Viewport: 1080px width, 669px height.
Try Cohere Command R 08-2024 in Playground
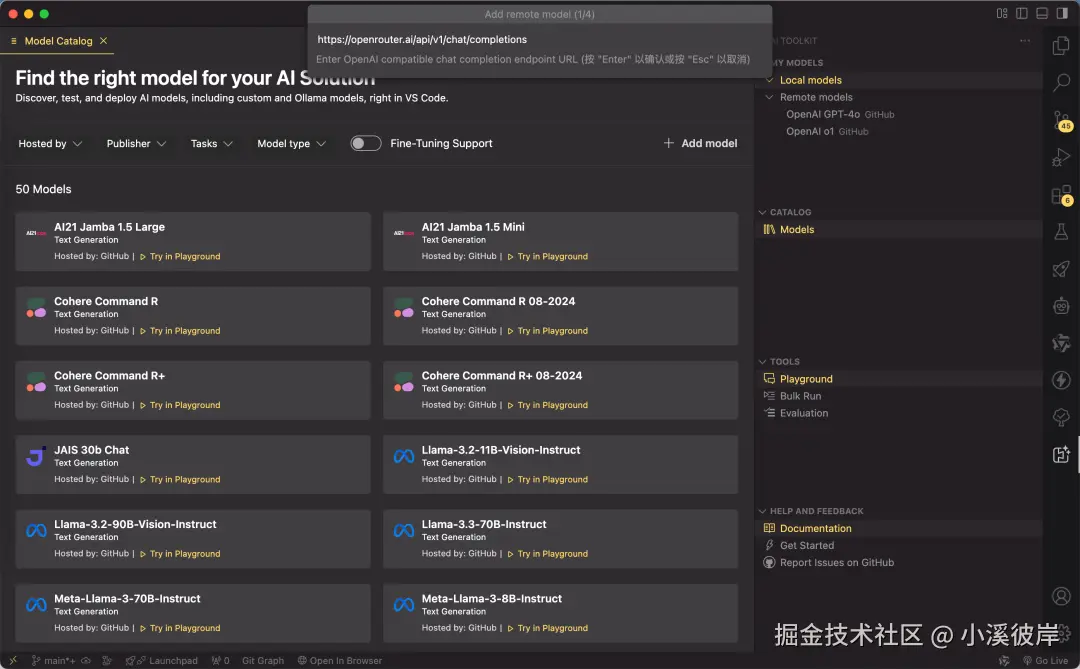pos(548,331)
